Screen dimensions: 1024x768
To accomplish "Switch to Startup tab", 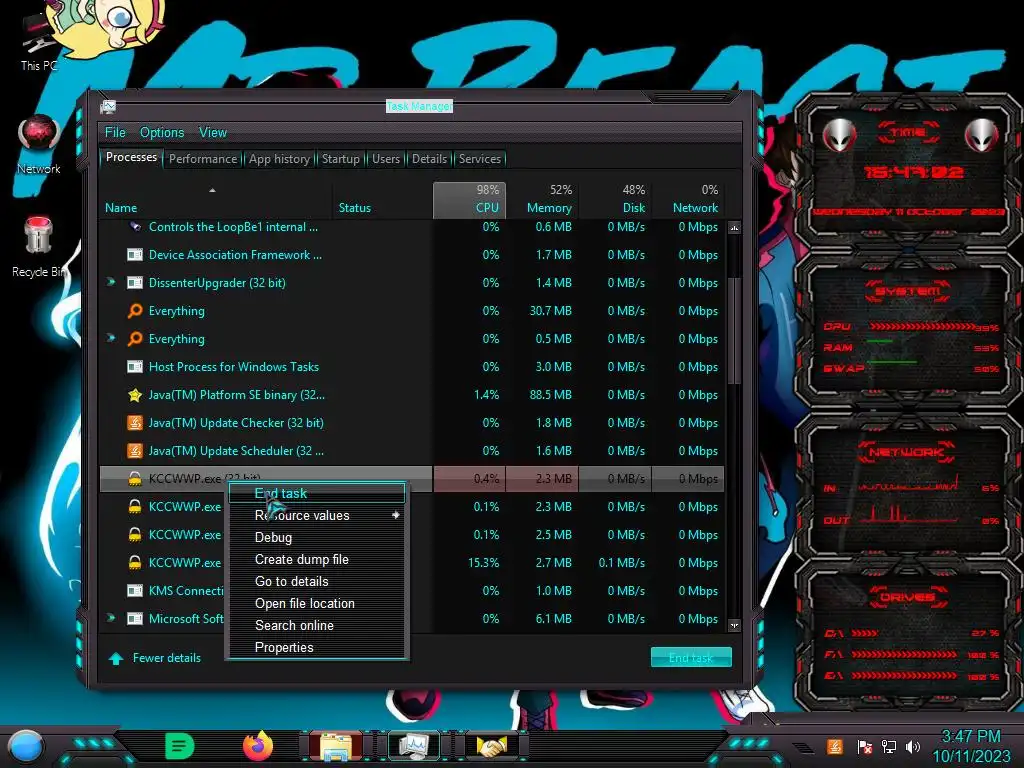I will click(x=340, y=159).
